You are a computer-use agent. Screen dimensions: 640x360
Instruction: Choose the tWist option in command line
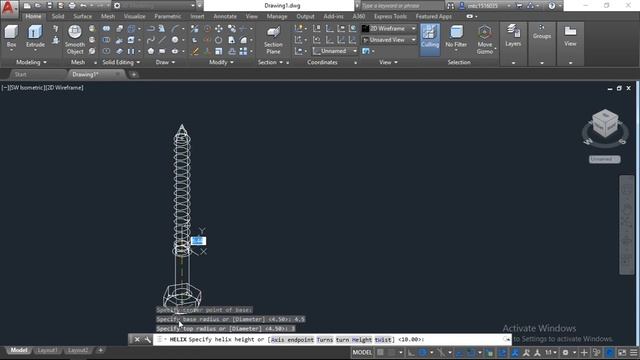(x=383, y=340)
